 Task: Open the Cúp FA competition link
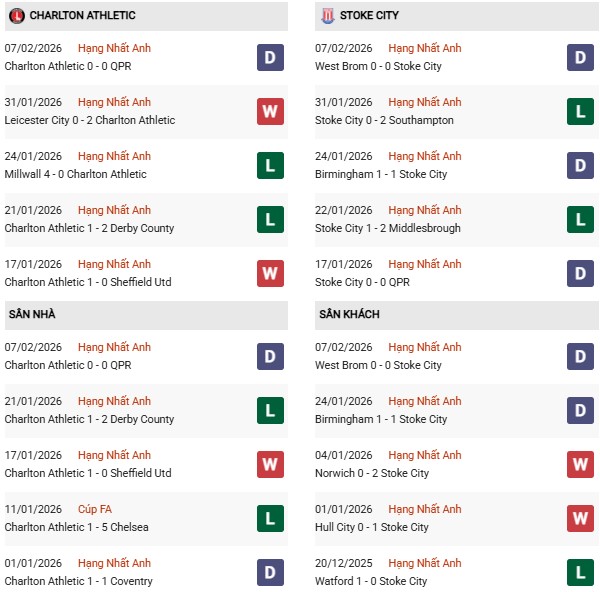pos(96,509)
